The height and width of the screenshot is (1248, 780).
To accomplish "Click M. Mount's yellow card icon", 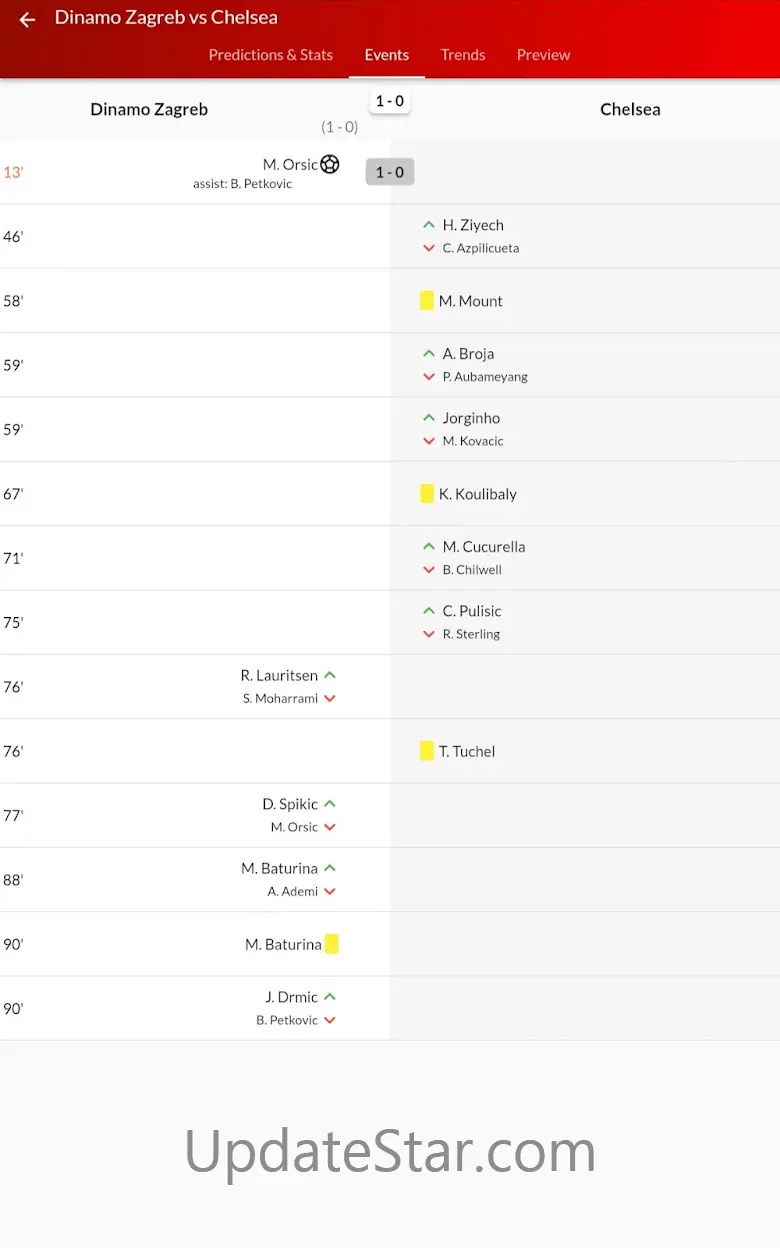I will point(427,301).
